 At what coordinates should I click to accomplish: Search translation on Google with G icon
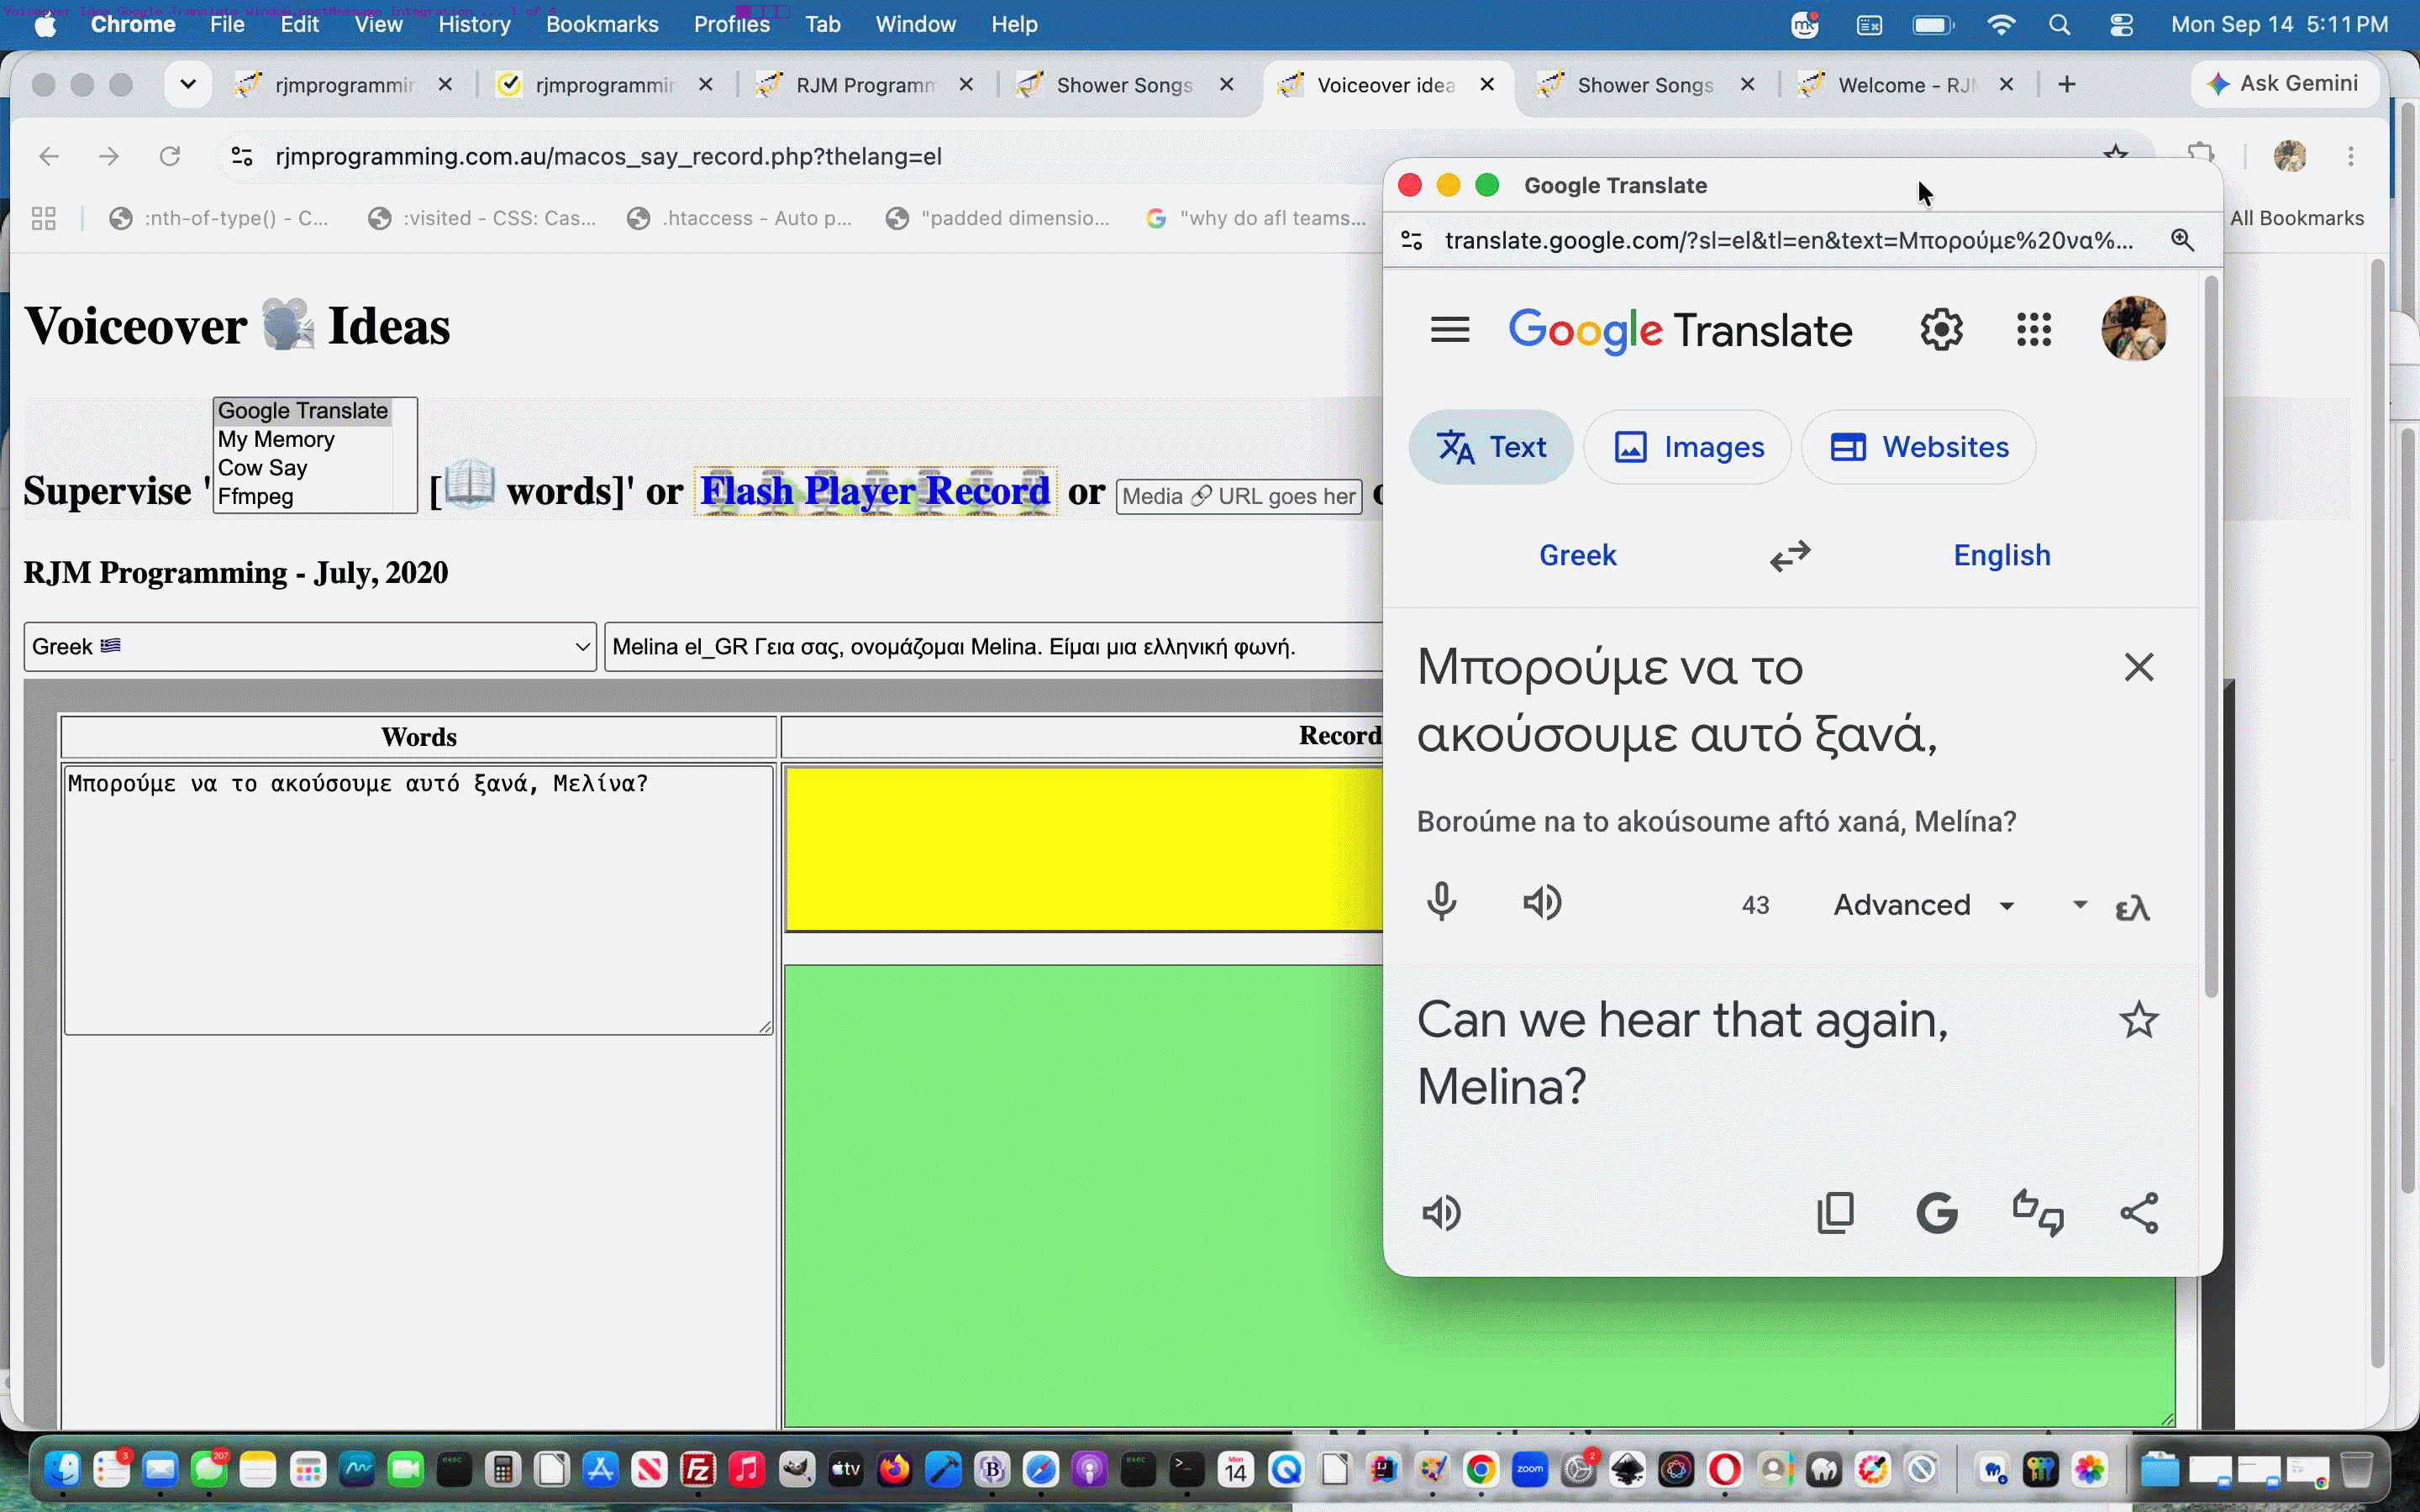[x=1936, y=1213]
